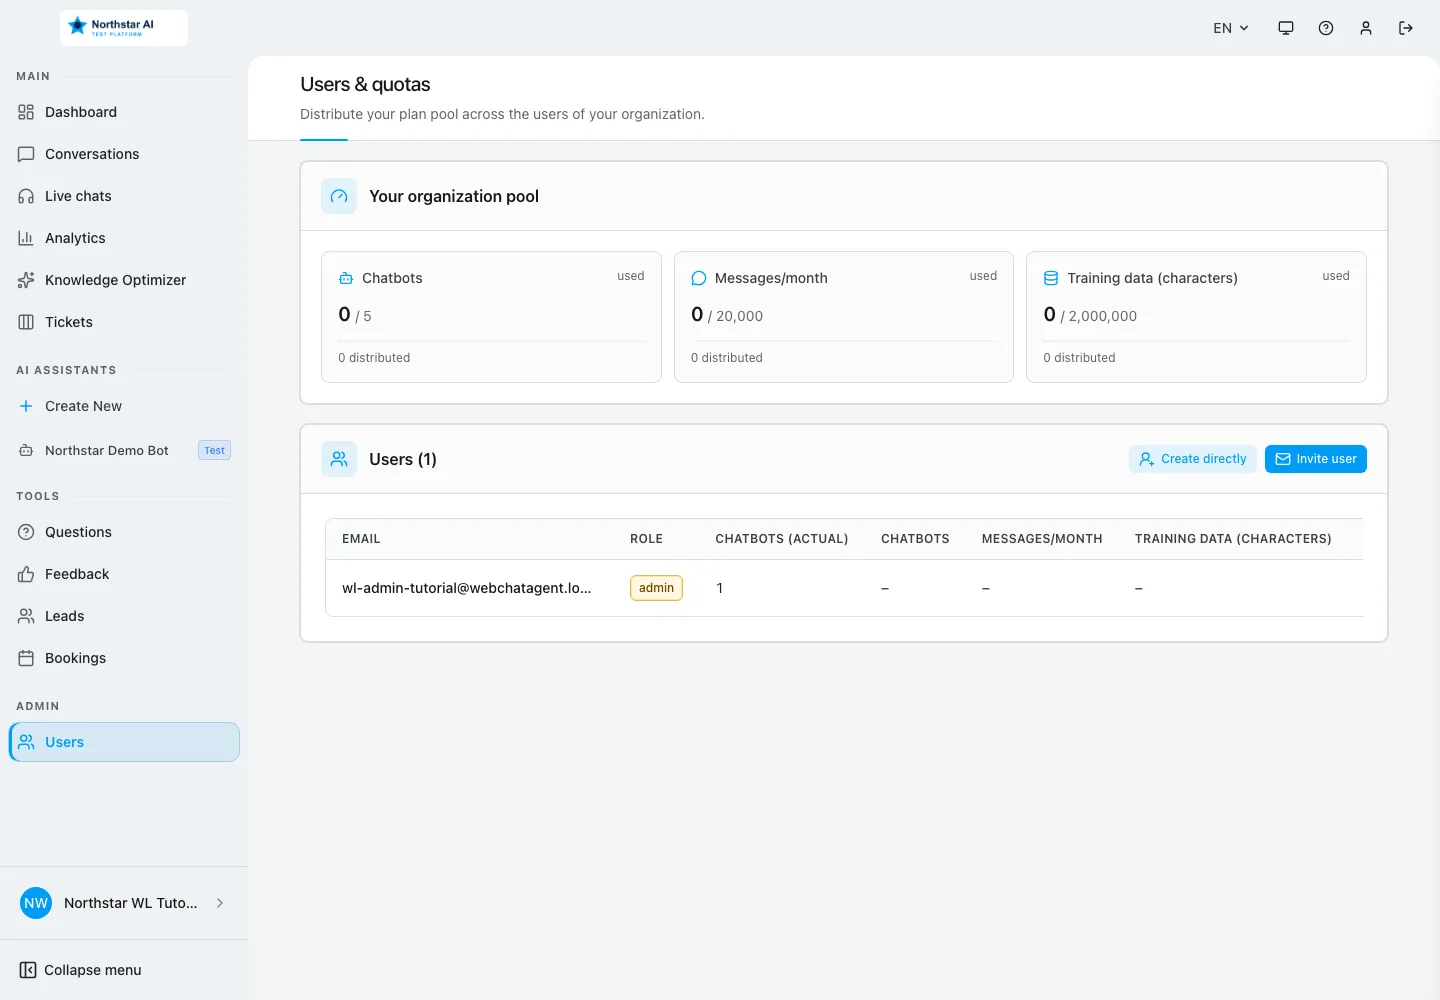Screen dimensions: 1440x1000
Task: Click the Feedback thumbs-up icon
Action: (26, 574)
